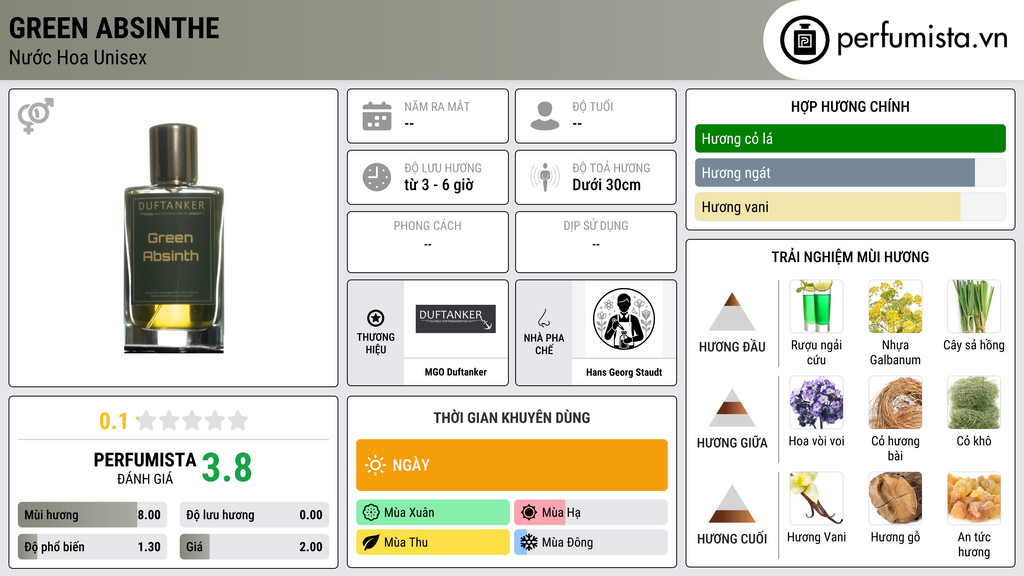Click the Phong cách info box
Screen dimensions: 1024x576
428,242
